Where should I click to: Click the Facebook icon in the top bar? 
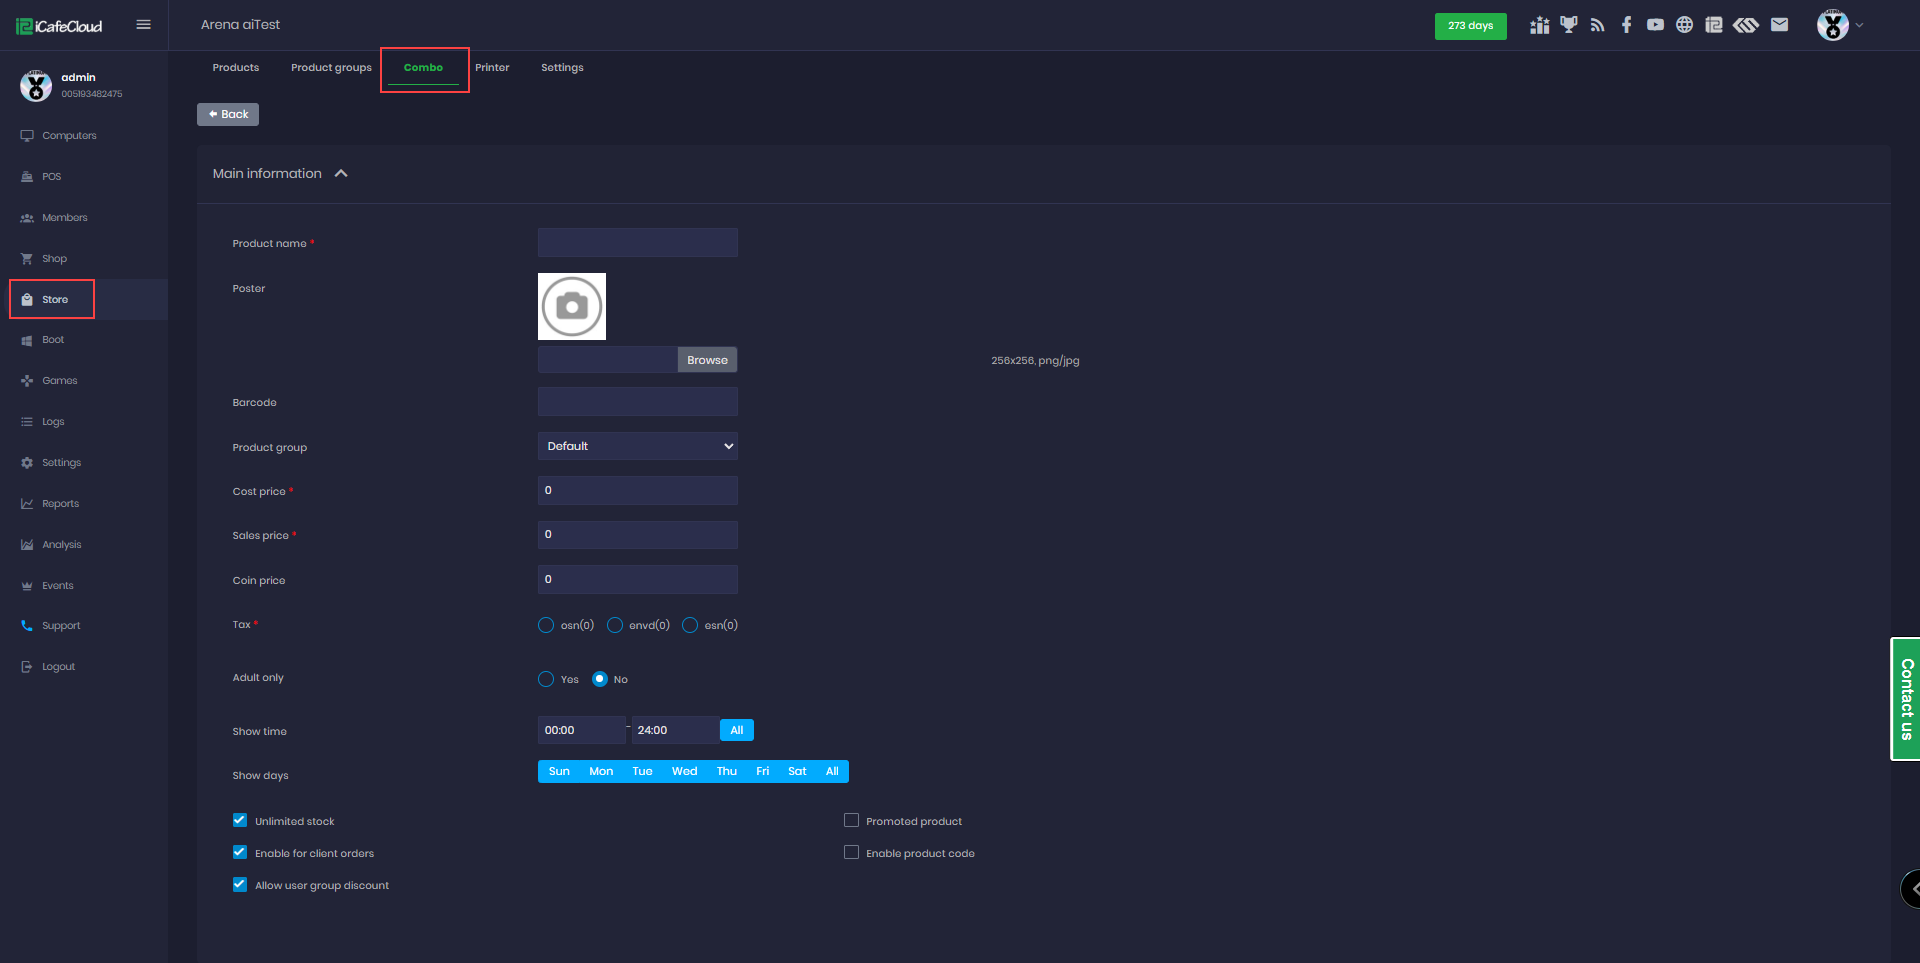[x=1627, y=25]
